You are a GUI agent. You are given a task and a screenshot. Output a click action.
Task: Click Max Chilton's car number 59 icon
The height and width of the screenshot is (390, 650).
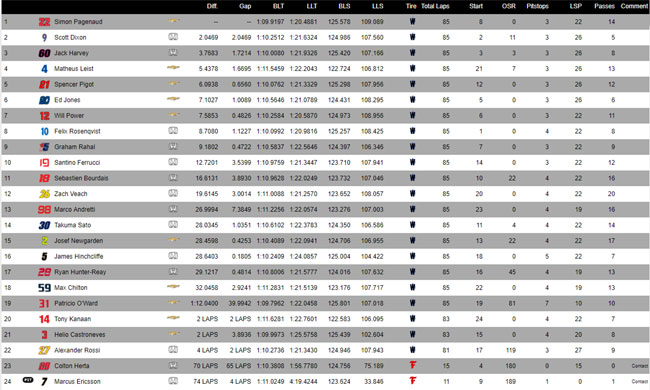tap(44, 288)
